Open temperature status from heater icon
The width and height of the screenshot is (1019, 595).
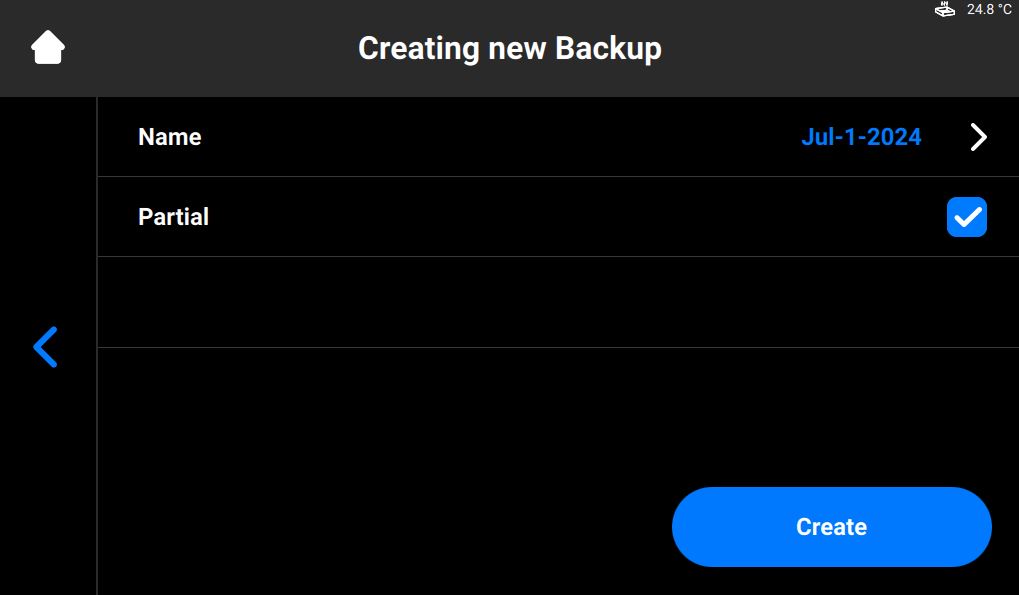tap(945, 9)
